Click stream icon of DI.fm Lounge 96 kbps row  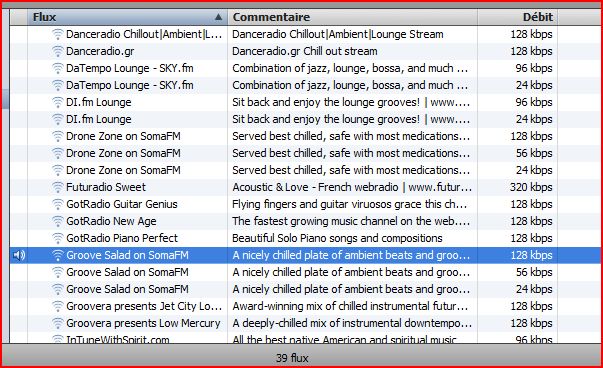[57, 102]
